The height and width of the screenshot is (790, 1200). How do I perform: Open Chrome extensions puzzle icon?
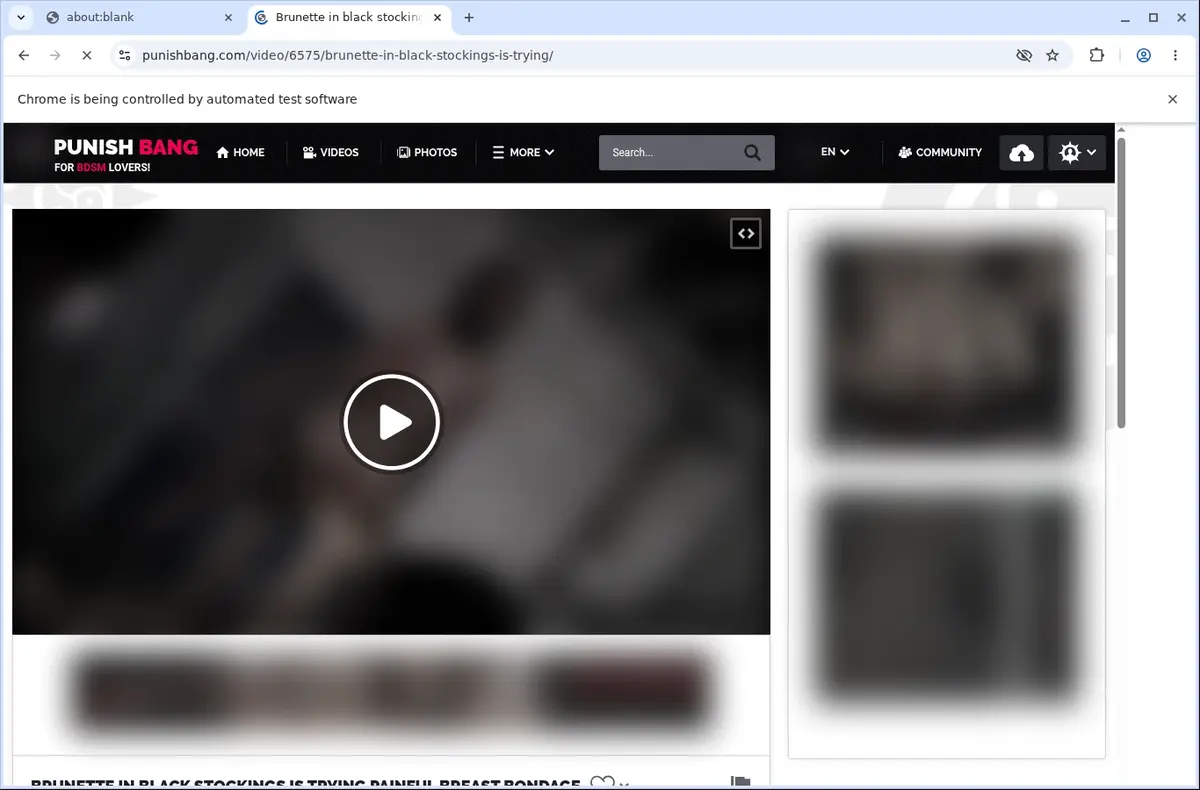pyautogui.click(x=1097, y=55)
